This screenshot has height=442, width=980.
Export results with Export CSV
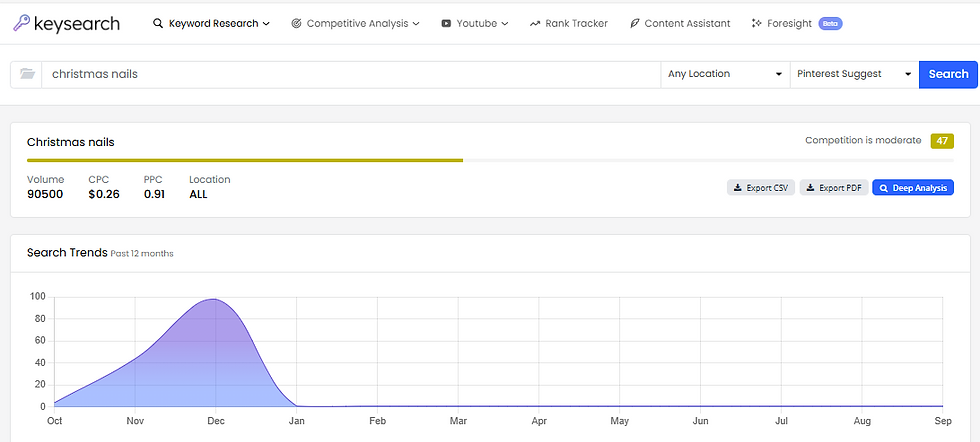click(760, 187)
